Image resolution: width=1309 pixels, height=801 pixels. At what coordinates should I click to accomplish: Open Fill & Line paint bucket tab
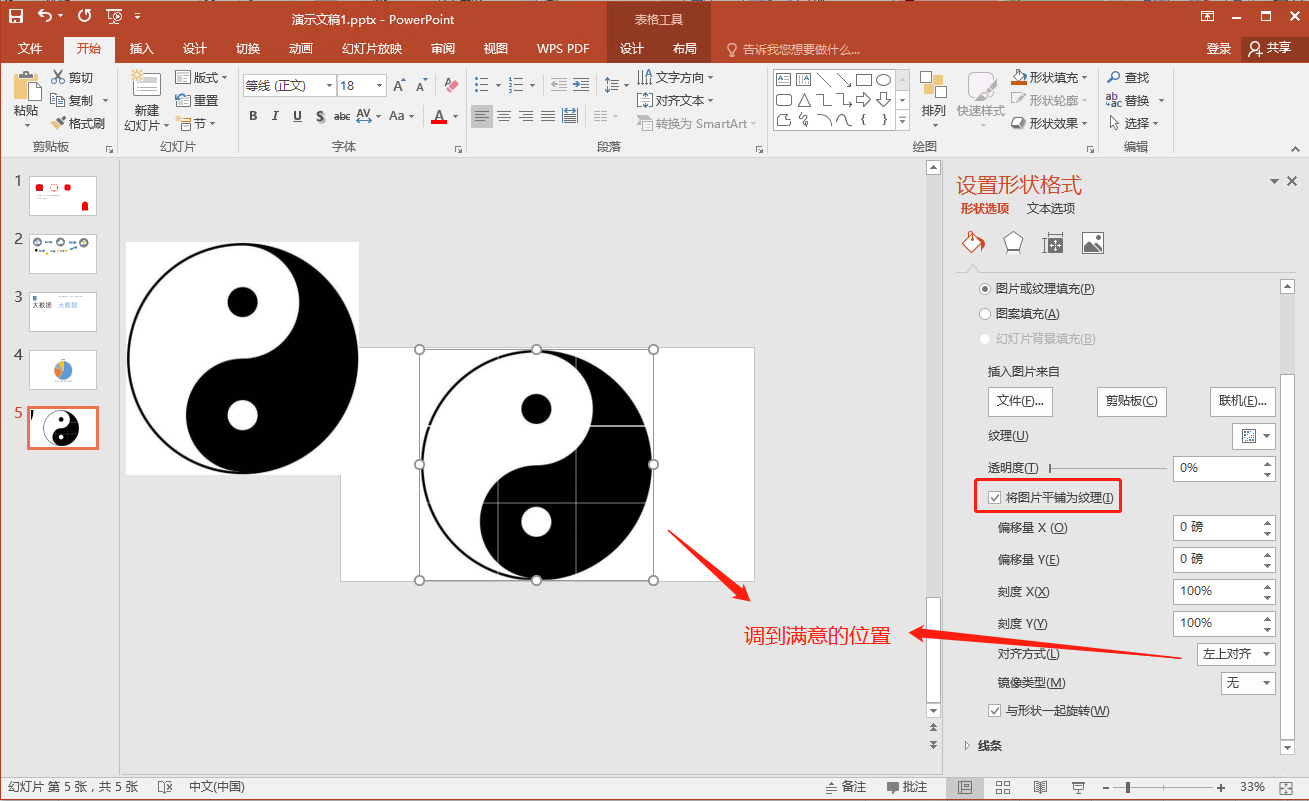point(973,243)
